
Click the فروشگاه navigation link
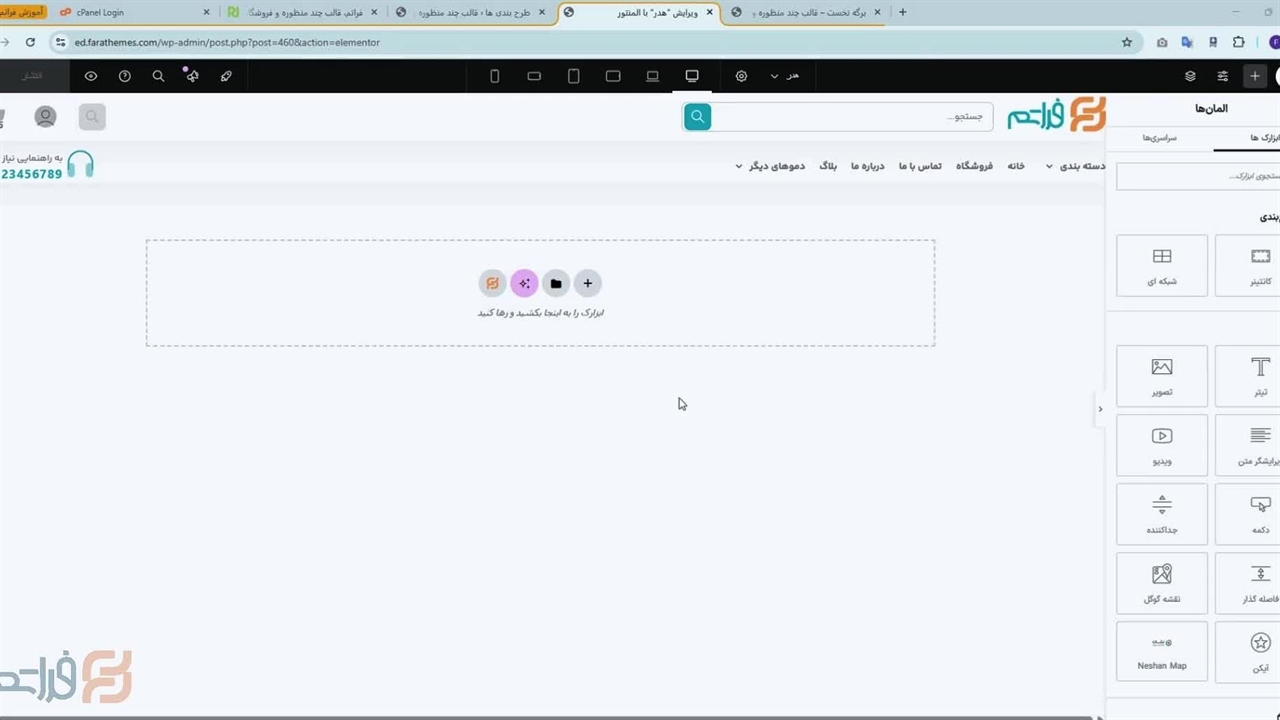974,166
